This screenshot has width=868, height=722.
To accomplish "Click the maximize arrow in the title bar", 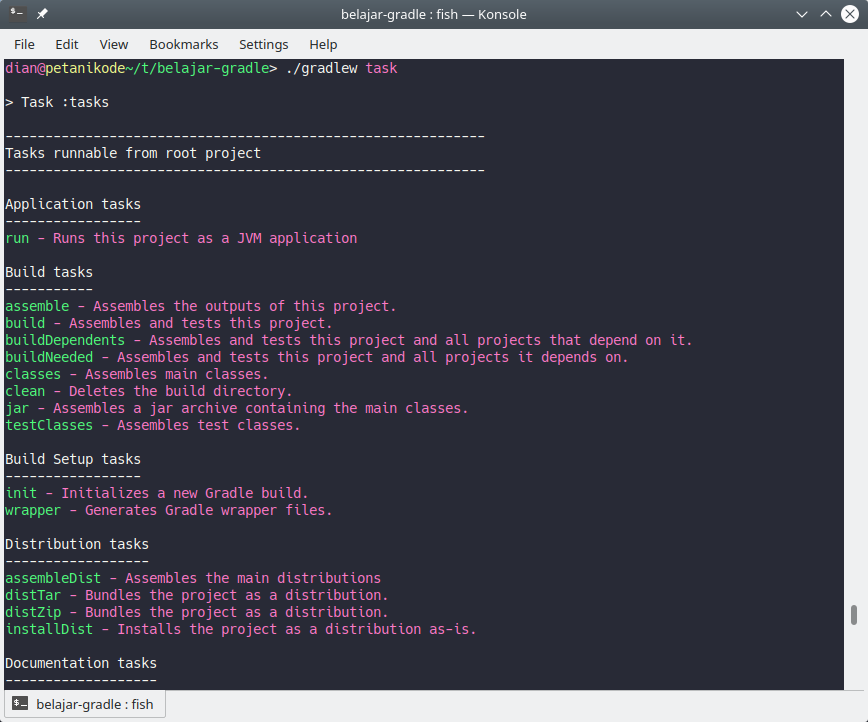I will click(x=824, y=14).
